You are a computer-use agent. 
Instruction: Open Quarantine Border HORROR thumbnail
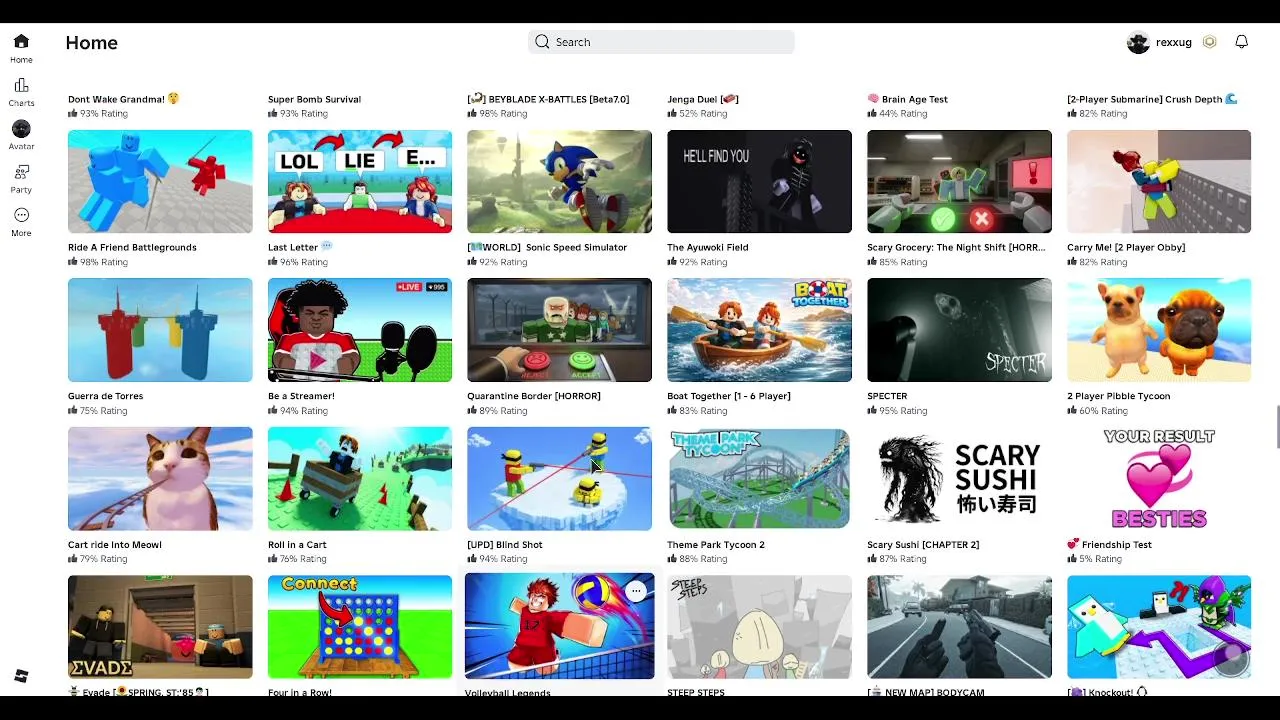[x=559, y=330]
